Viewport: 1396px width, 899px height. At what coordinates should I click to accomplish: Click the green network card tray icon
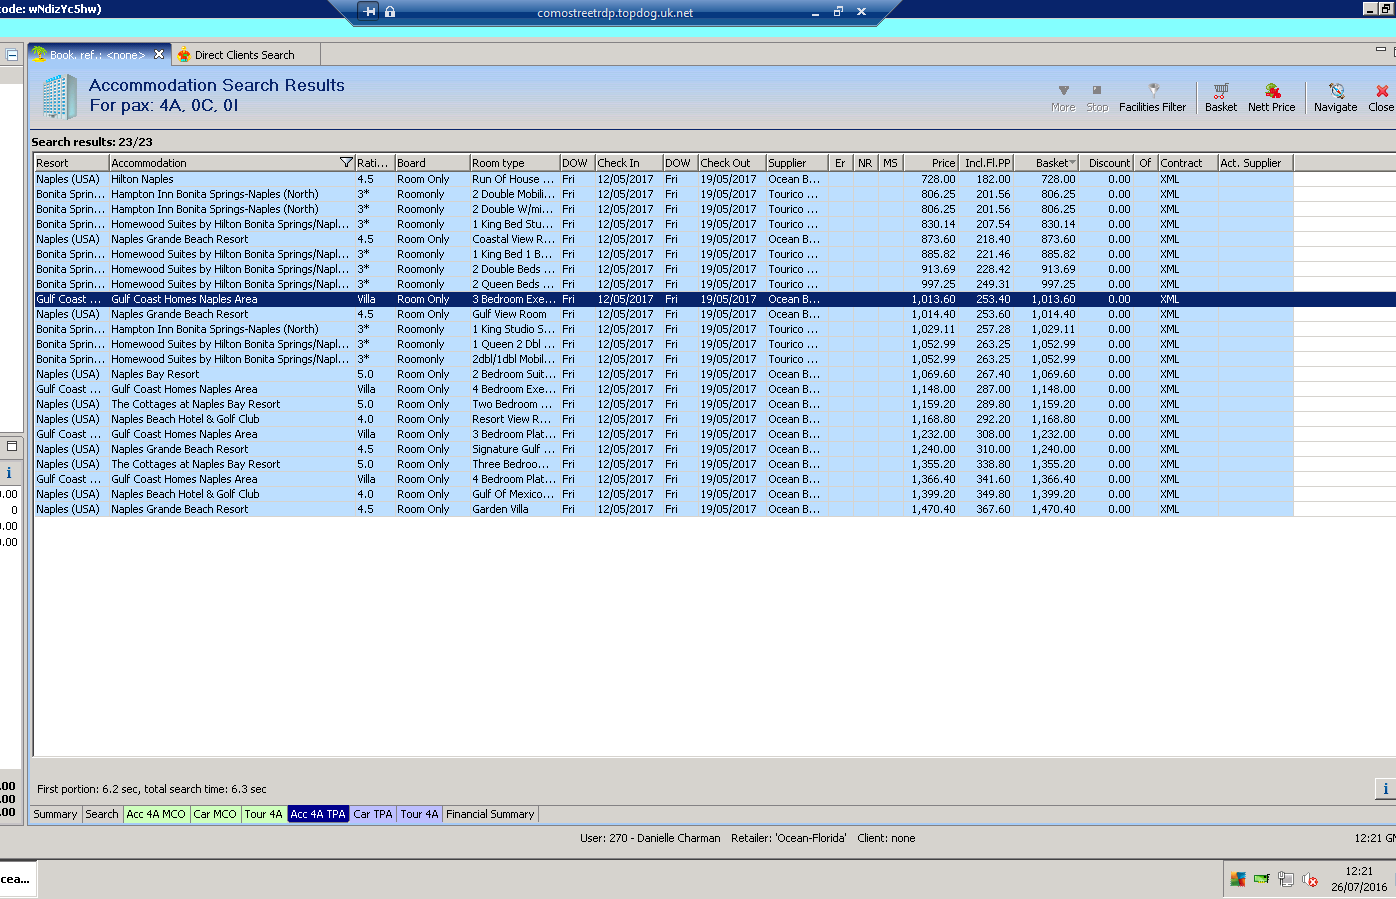pyautogui.click(x=1261, y=879)
